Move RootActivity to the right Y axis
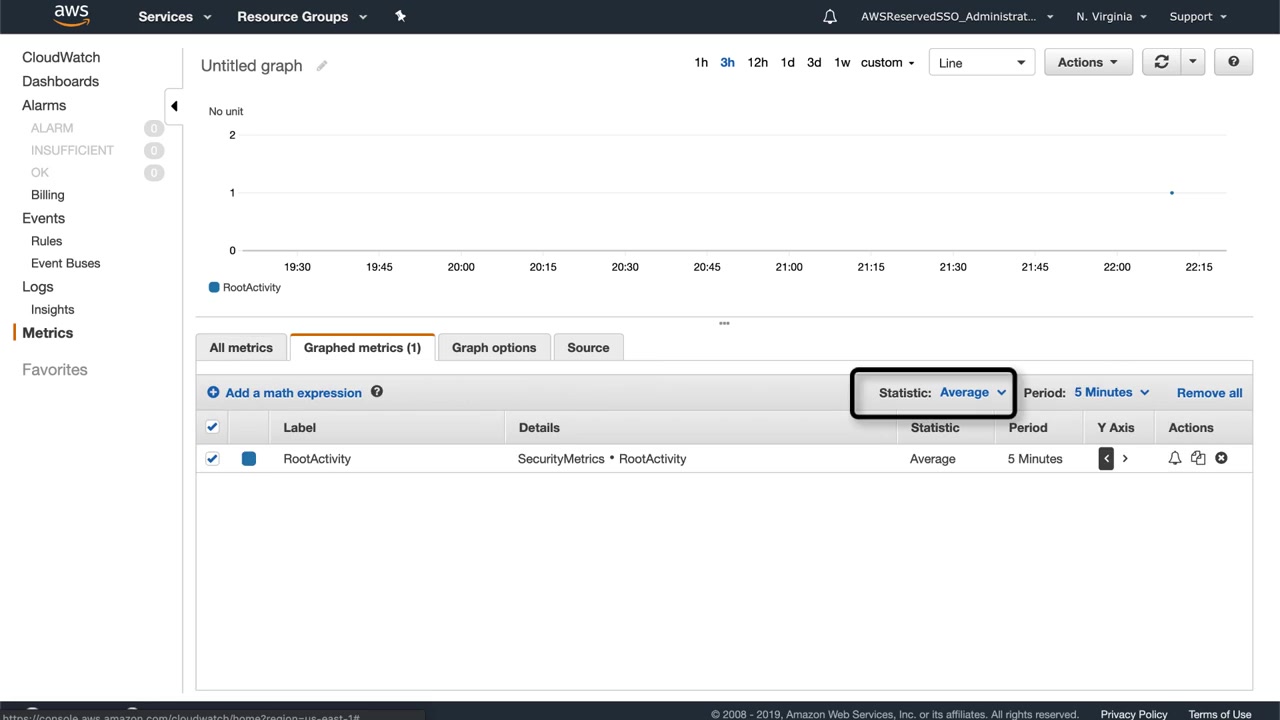 click(1125, 459)
